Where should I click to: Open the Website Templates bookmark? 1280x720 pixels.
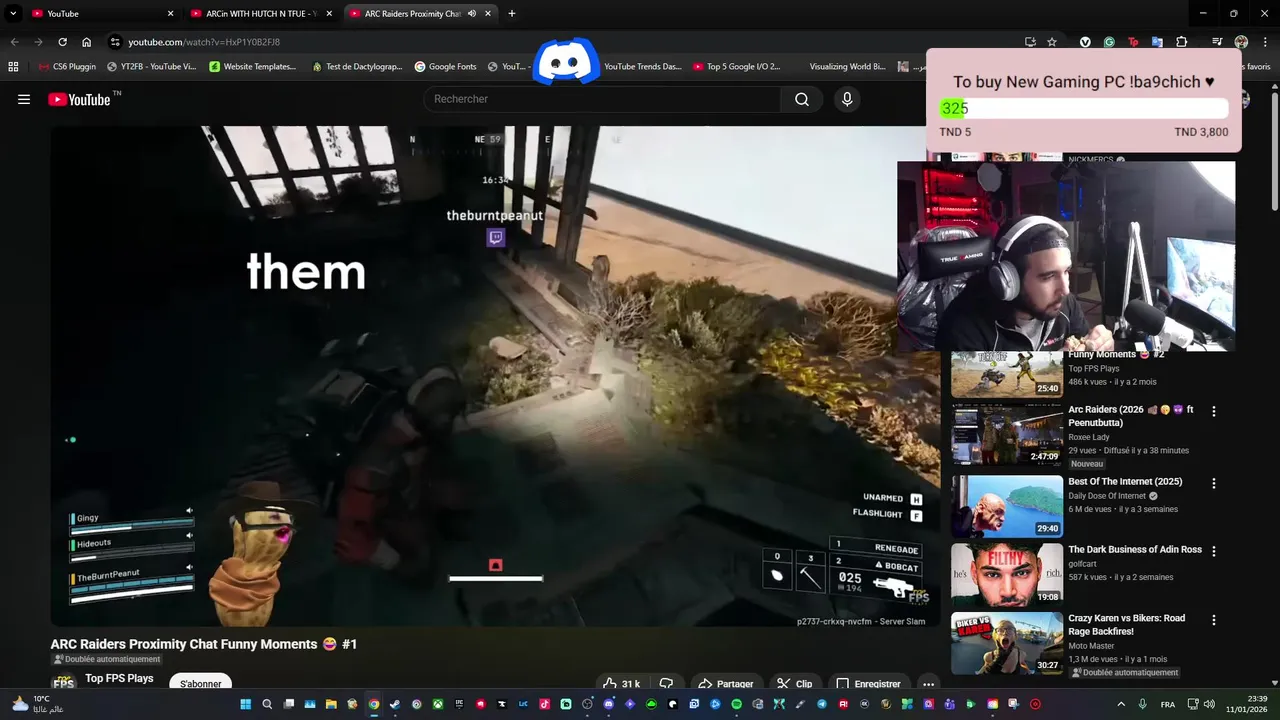(x=253, y=67)
